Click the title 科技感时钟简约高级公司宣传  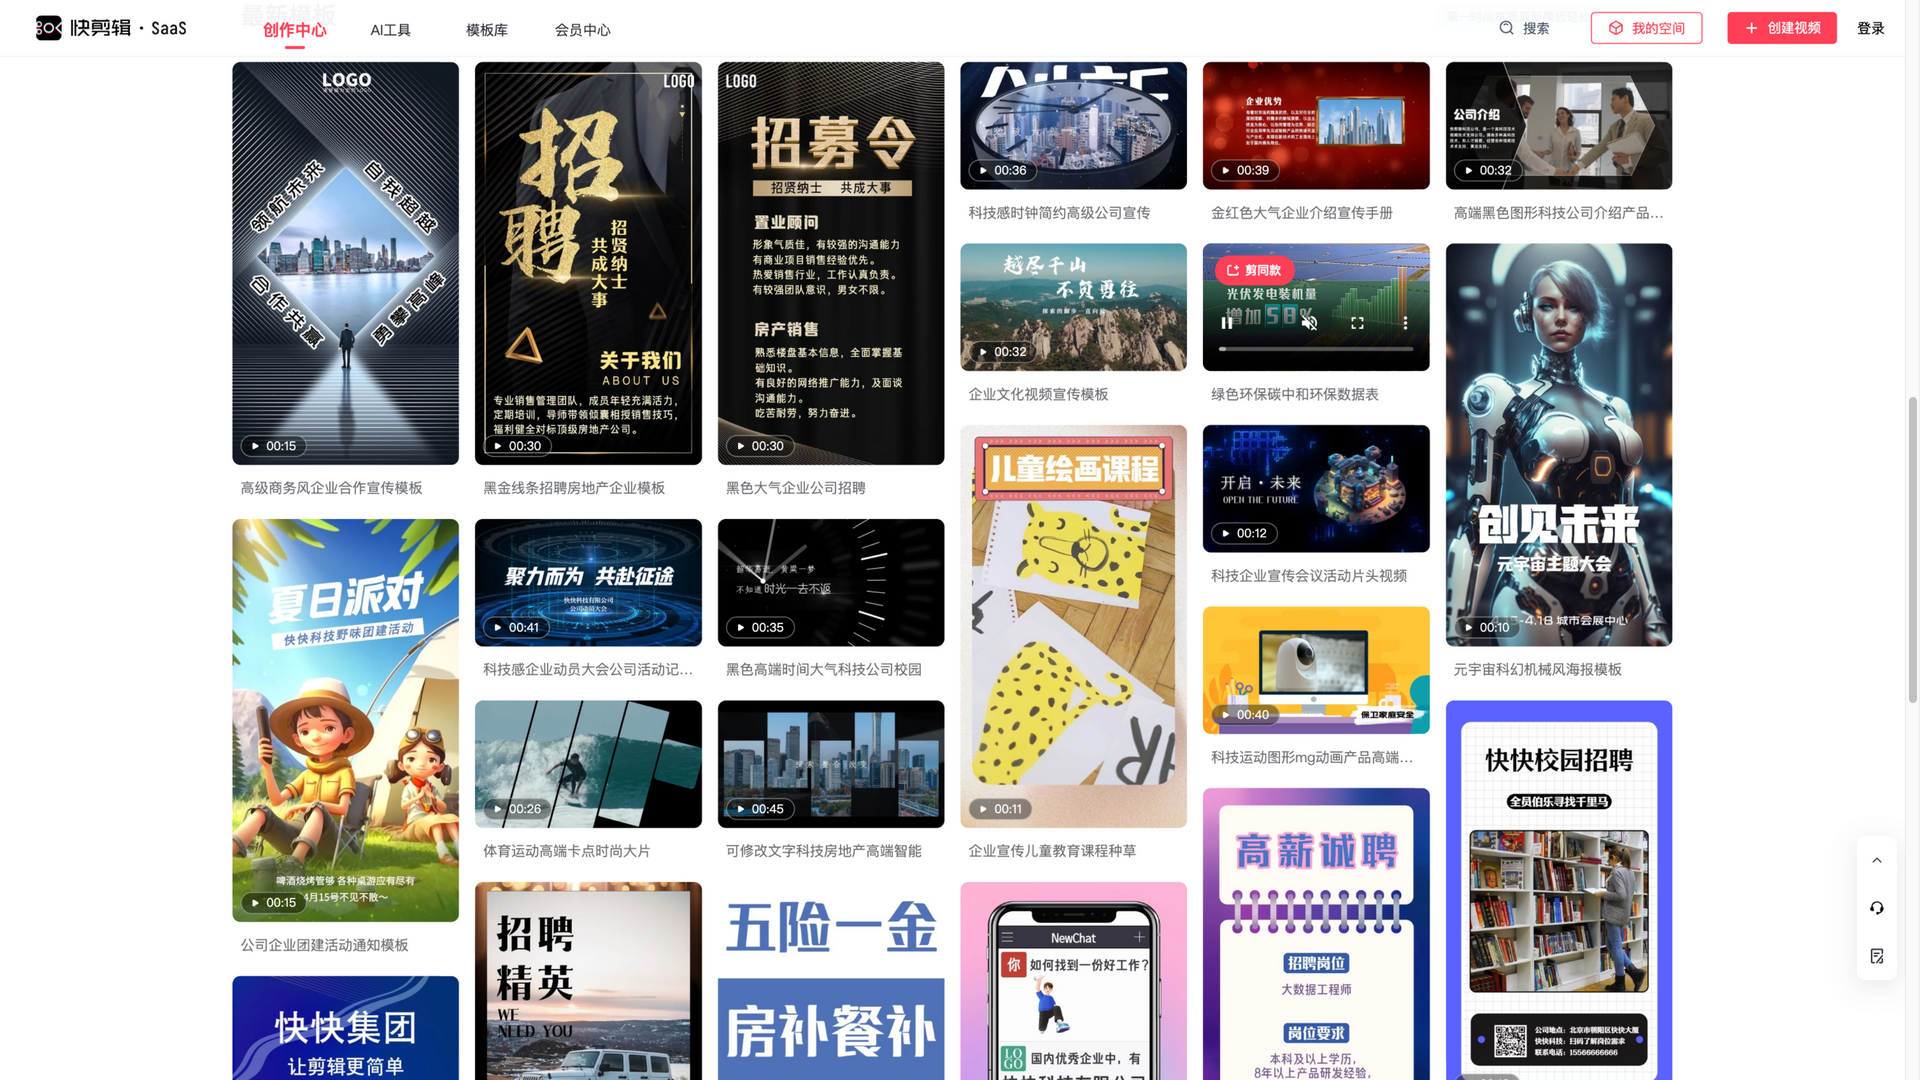[1059, 213]
